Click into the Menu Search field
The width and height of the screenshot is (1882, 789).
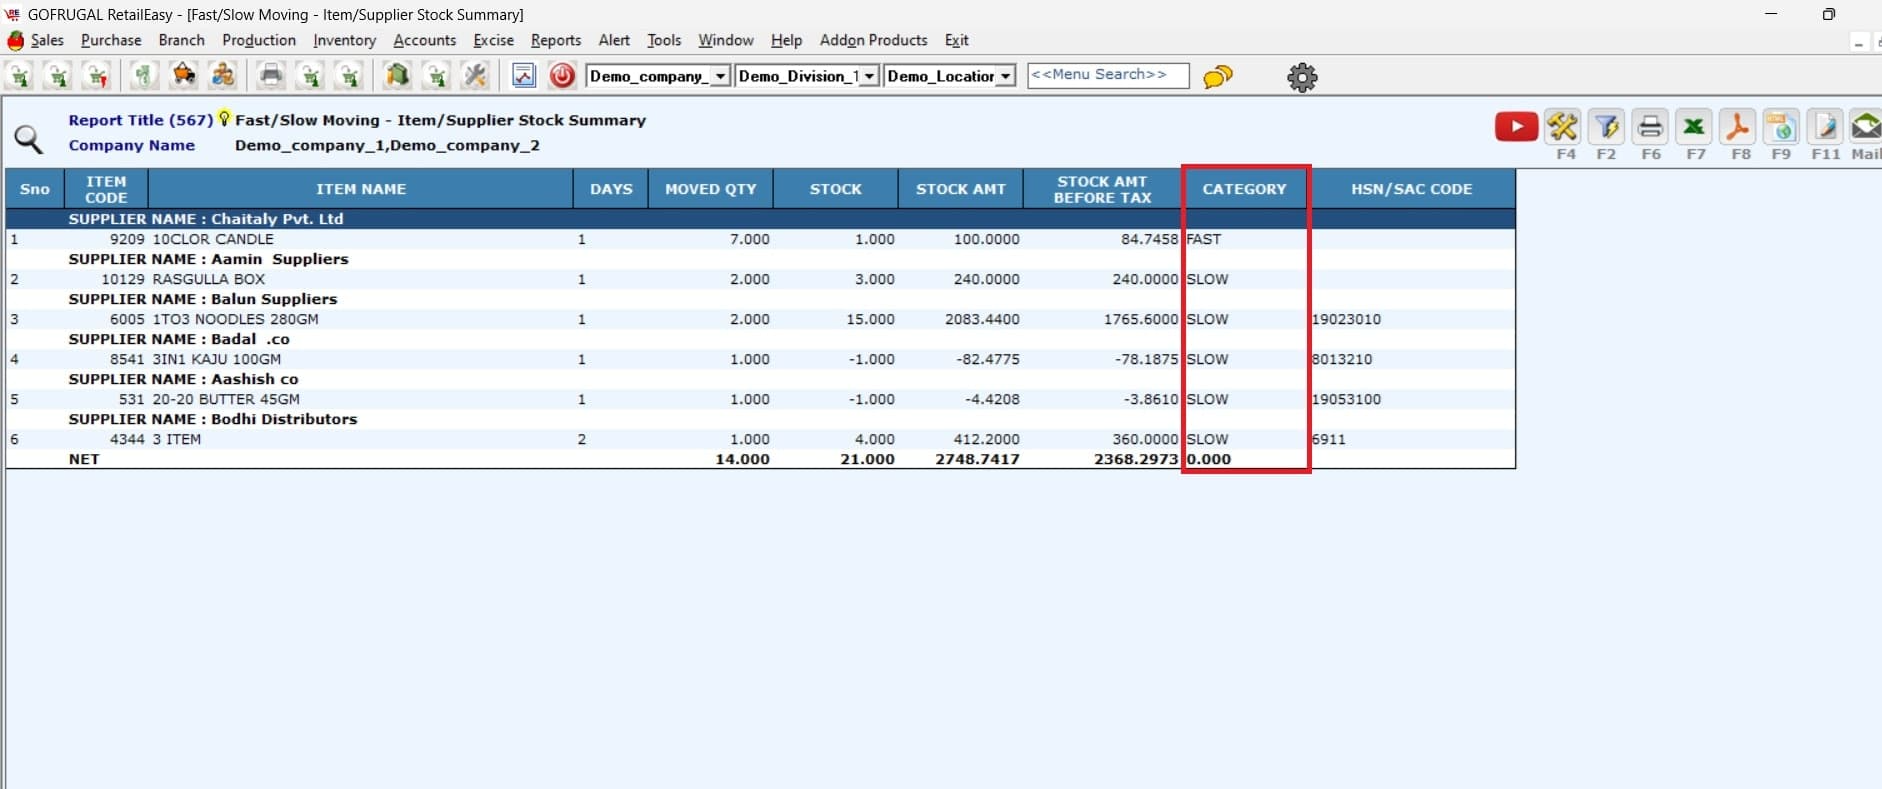[x=1107, y=75]
